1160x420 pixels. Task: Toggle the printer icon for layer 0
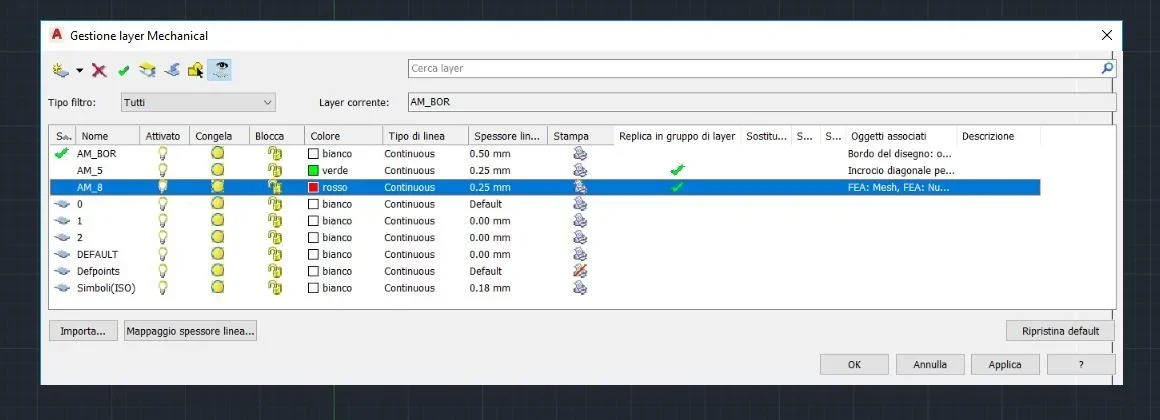pyautogui.click(x=581, y=203)
